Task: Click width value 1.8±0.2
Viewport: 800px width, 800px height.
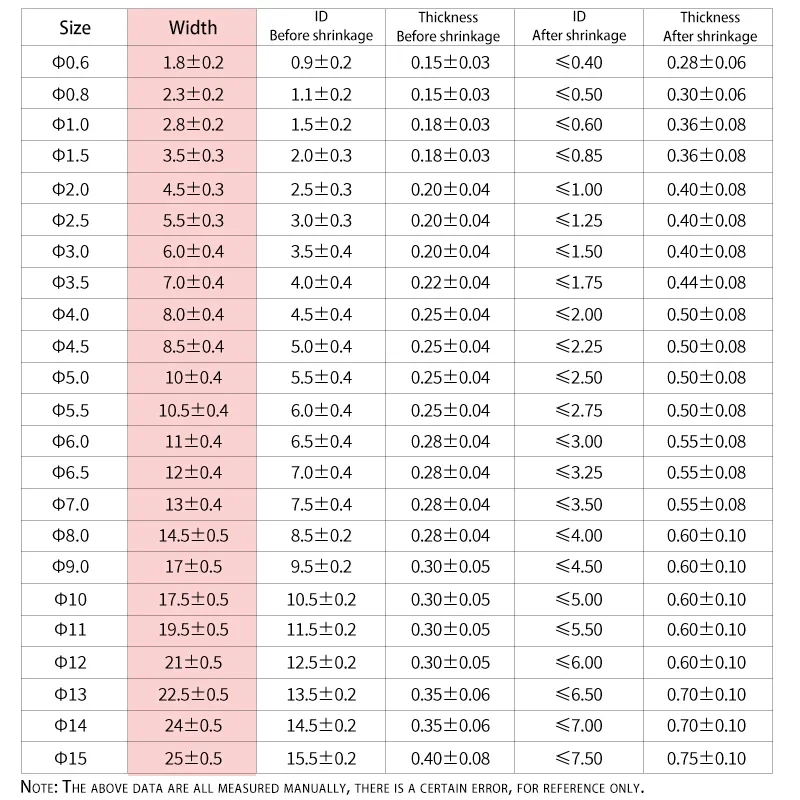Action: pos(192,62)
